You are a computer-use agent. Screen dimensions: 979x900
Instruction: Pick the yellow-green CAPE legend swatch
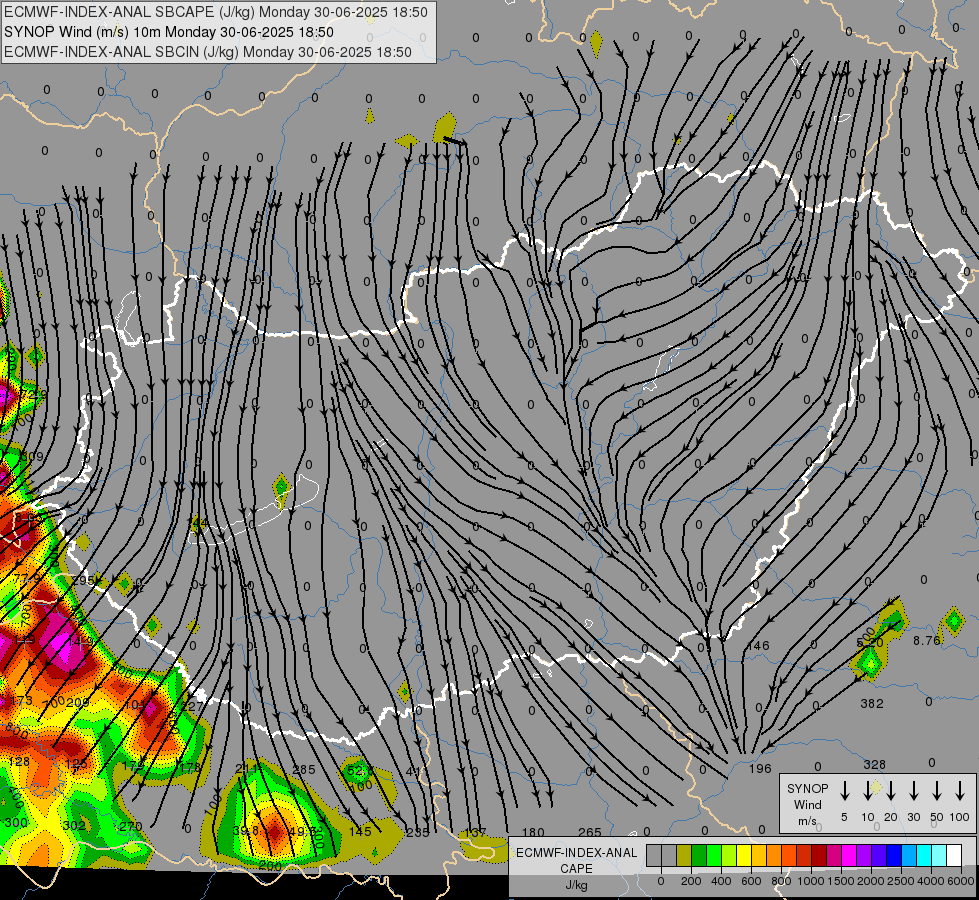pos(729,855)
